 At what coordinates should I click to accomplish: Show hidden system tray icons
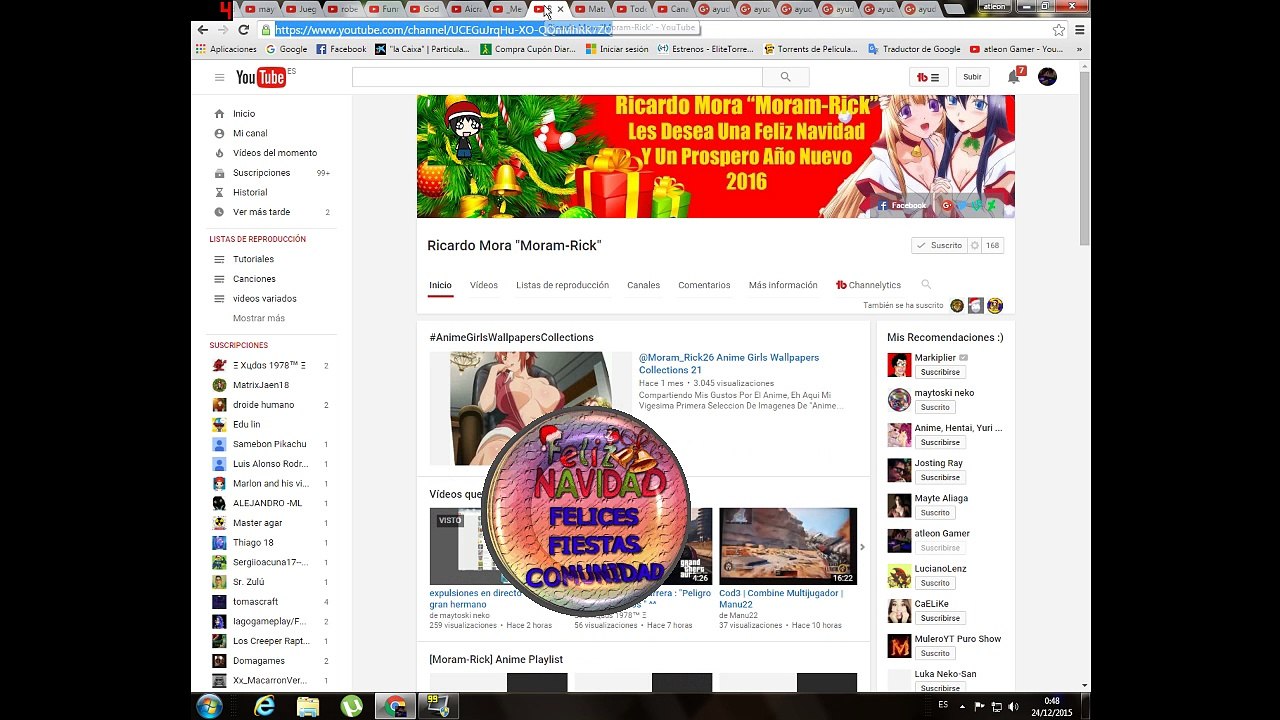pos(962,706)
